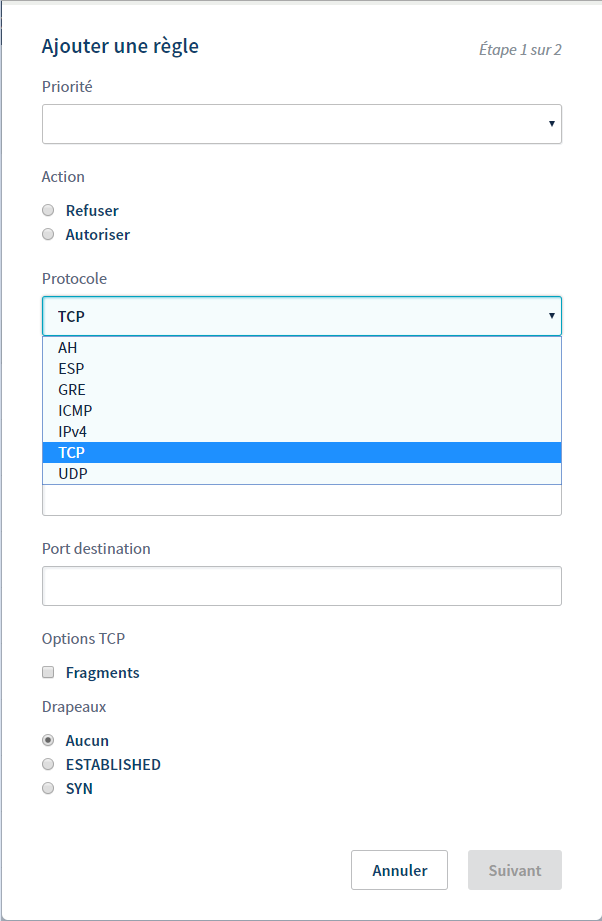Choose ICMP from the protocol list
Image resolution: width=602 pixels, height=921 pixels.
(302, 411)
